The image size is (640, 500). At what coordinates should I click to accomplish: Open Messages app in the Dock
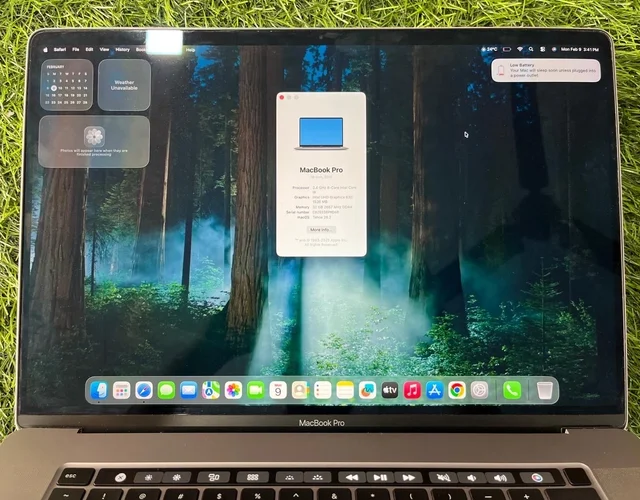167,391
